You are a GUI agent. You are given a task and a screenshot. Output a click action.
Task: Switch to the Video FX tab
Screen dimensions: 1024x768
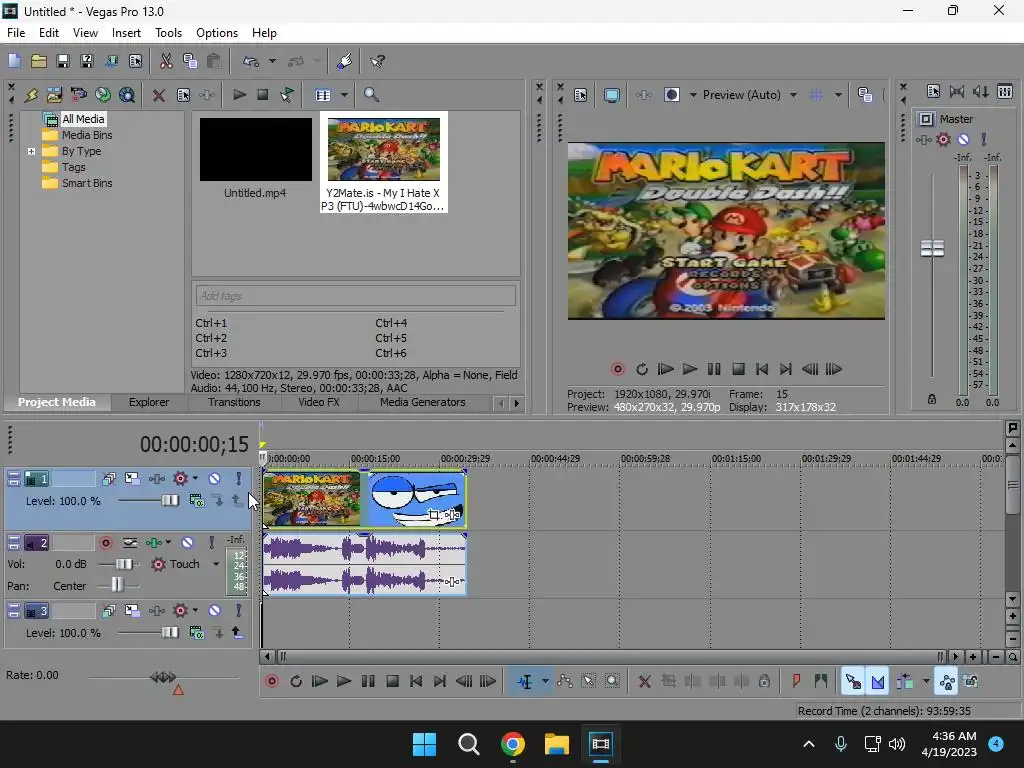tap(319, 402)
